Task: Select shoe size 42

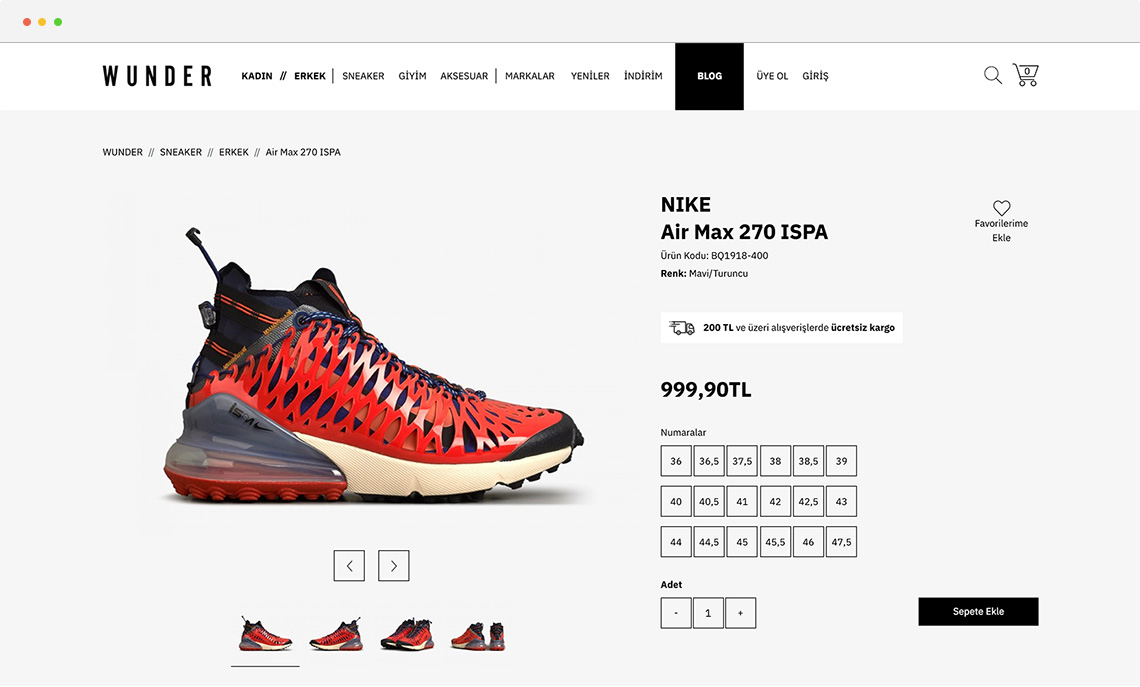Action: click(775, 502)
